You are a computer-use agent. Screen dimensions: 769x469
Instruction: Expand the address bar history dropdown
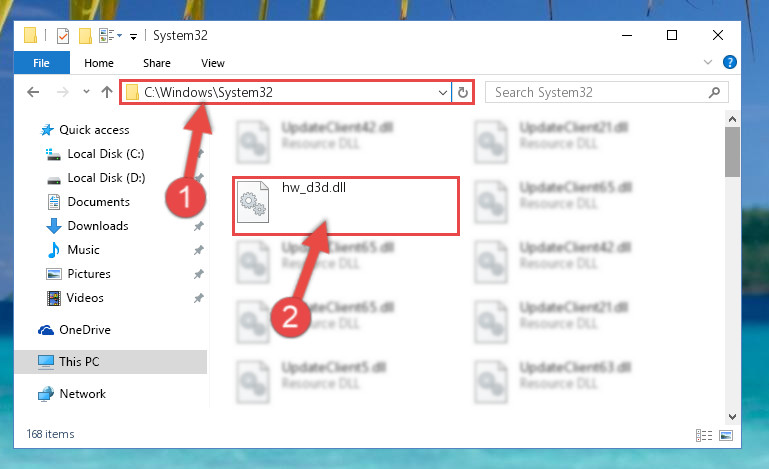tap(442, 92)
